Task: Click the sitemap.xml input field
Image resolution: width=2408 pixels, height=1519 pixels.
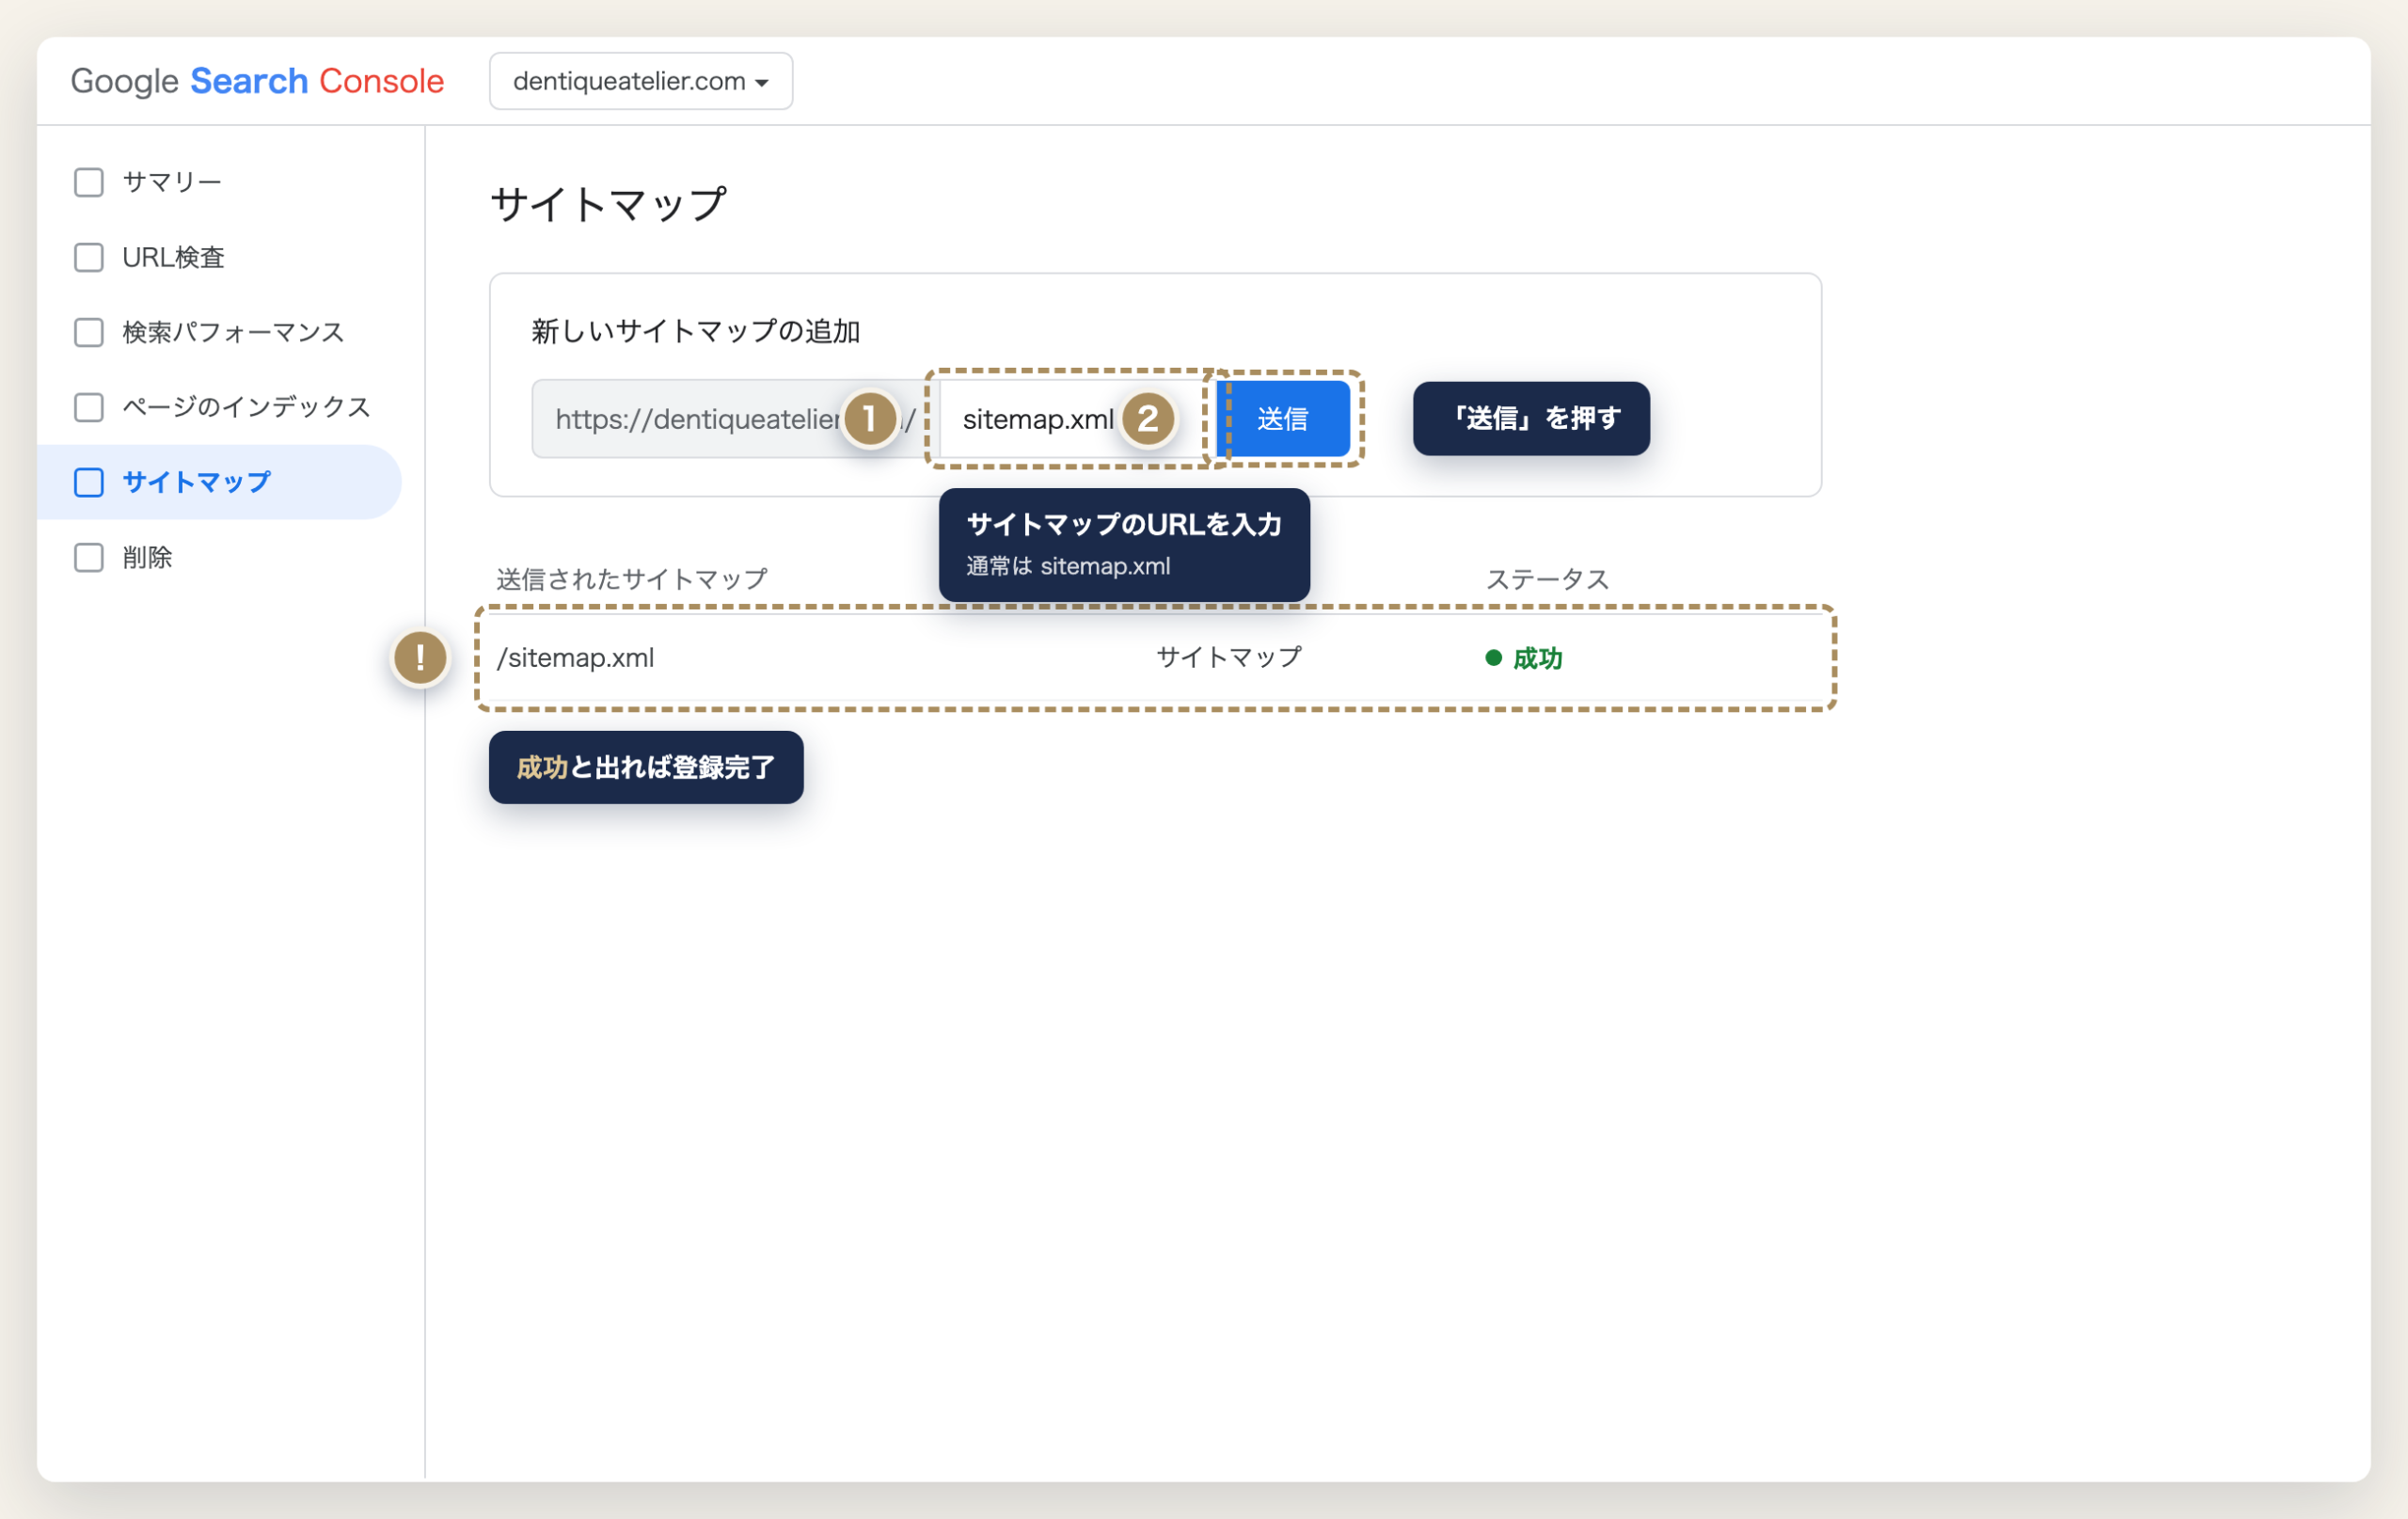Action: tap(1076, 419)
